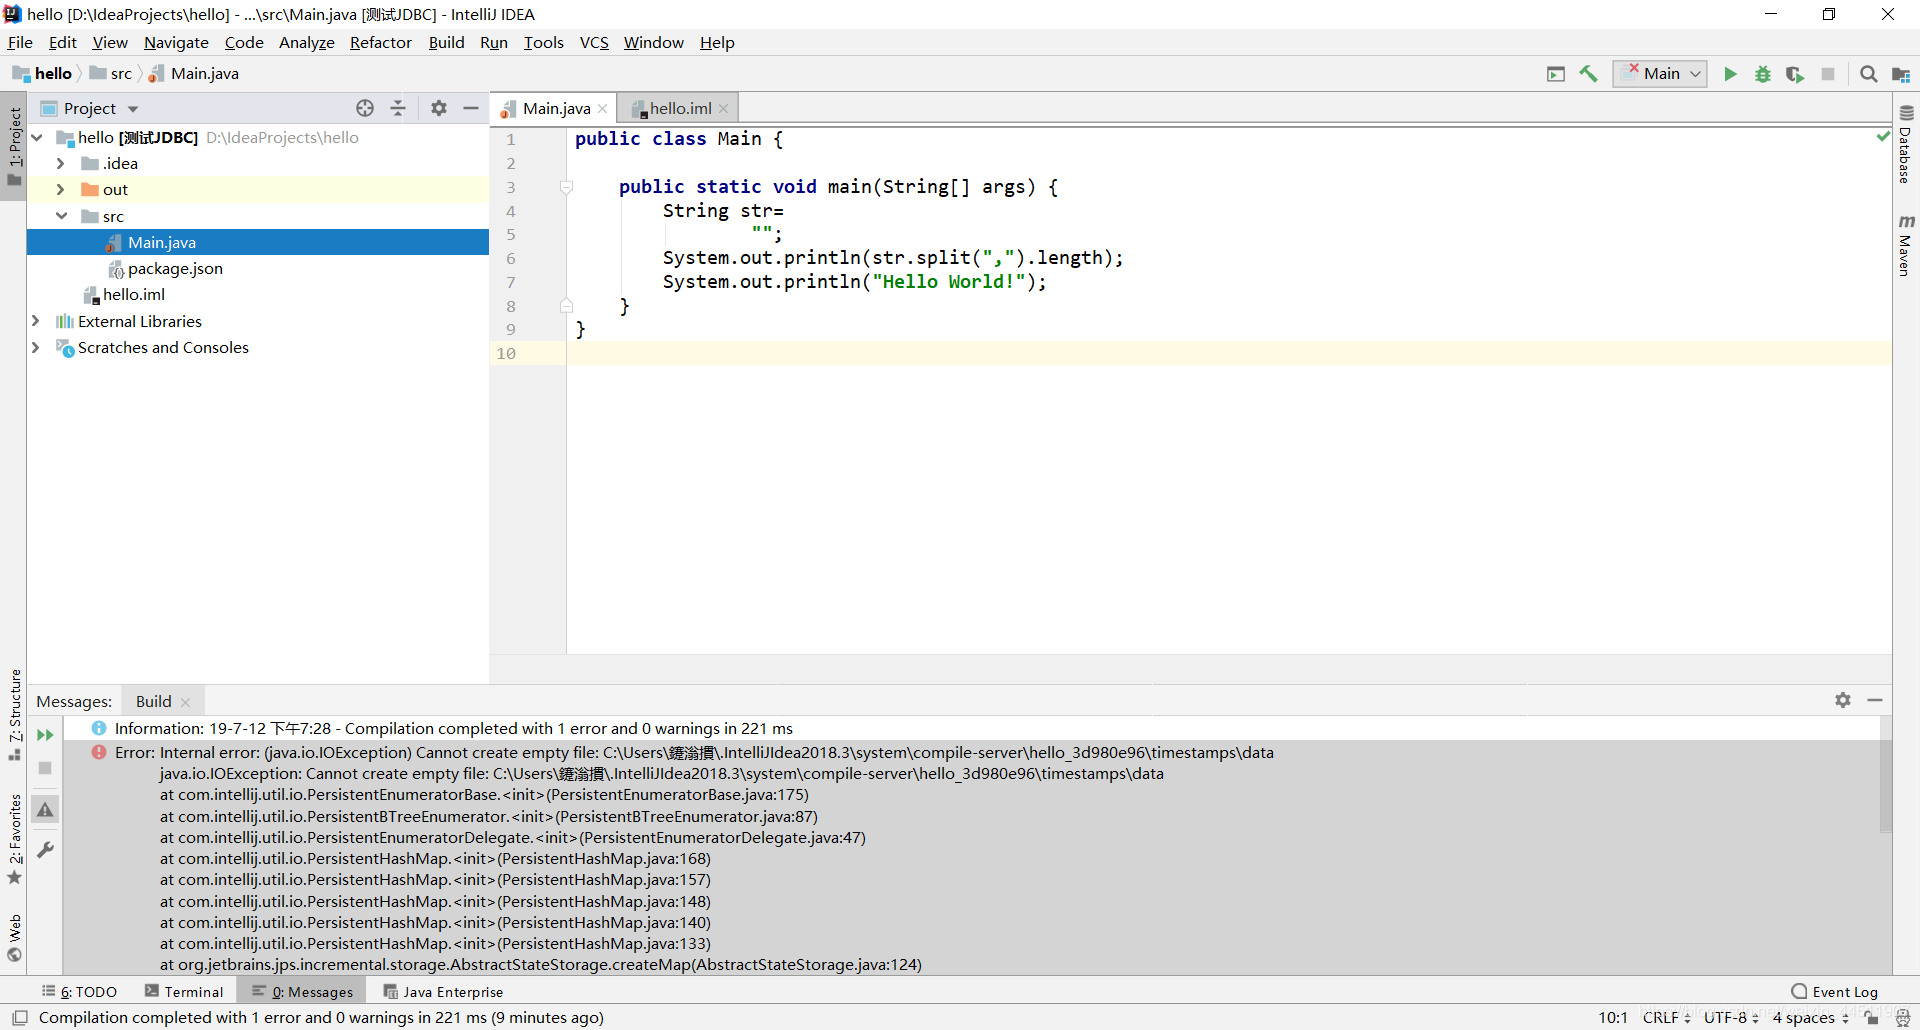Open Project panel settings gear

(x=439, y=108)
